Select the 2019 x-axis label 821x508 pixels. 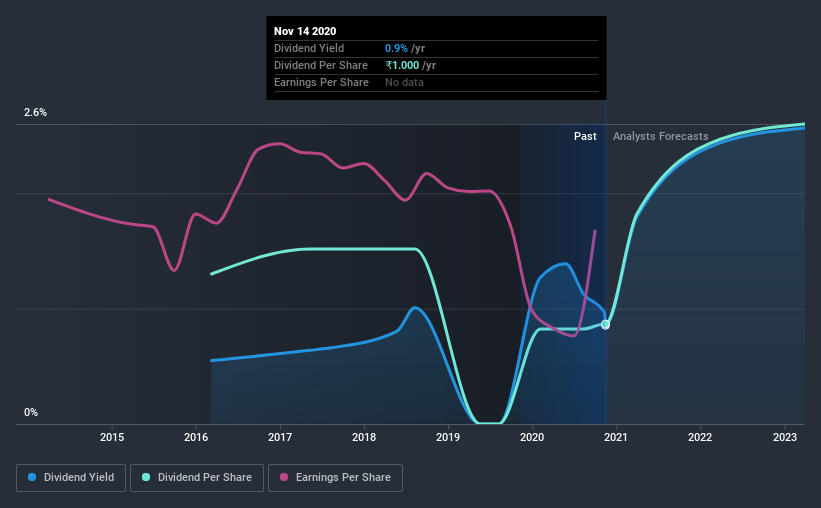[448, 437]
